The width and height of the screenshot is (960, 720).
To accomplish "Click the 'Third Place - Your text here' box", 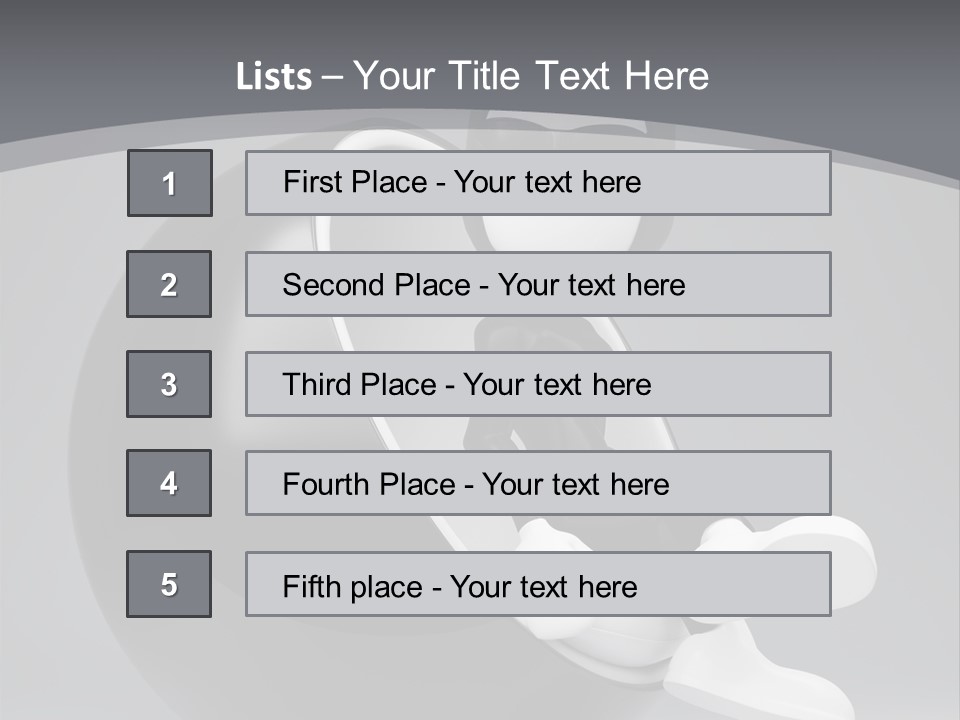I will (x=538, y=384).
